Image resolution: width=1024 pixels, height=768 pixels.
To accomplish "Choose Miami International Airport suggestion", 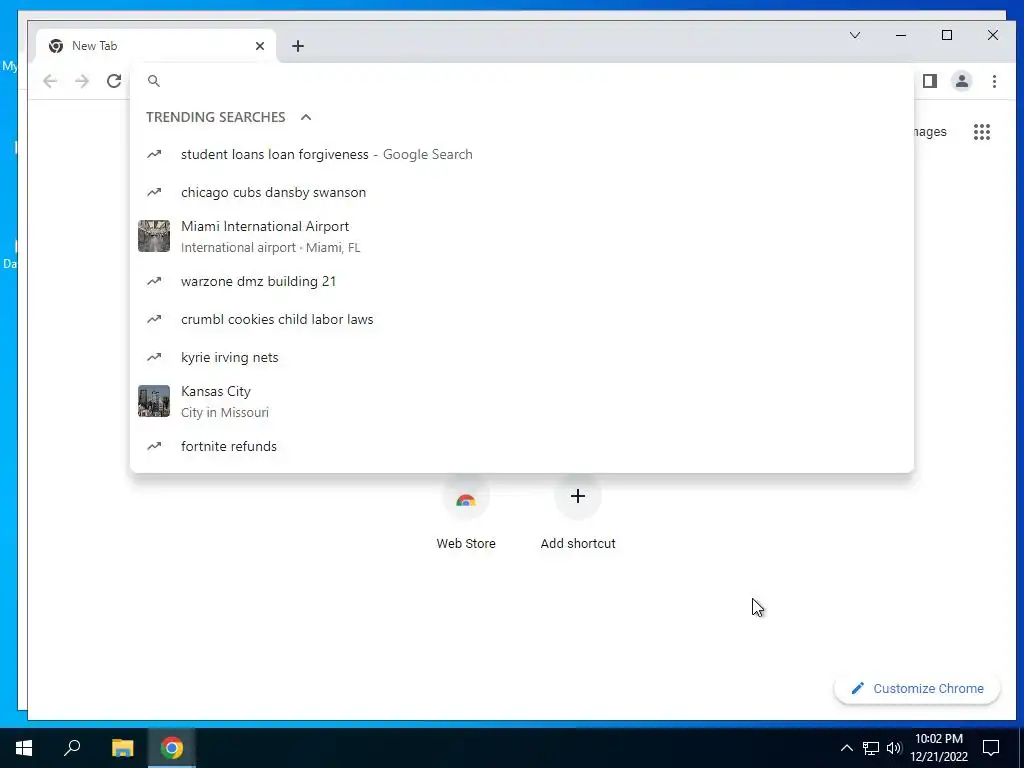I will (x=522, y=236).
